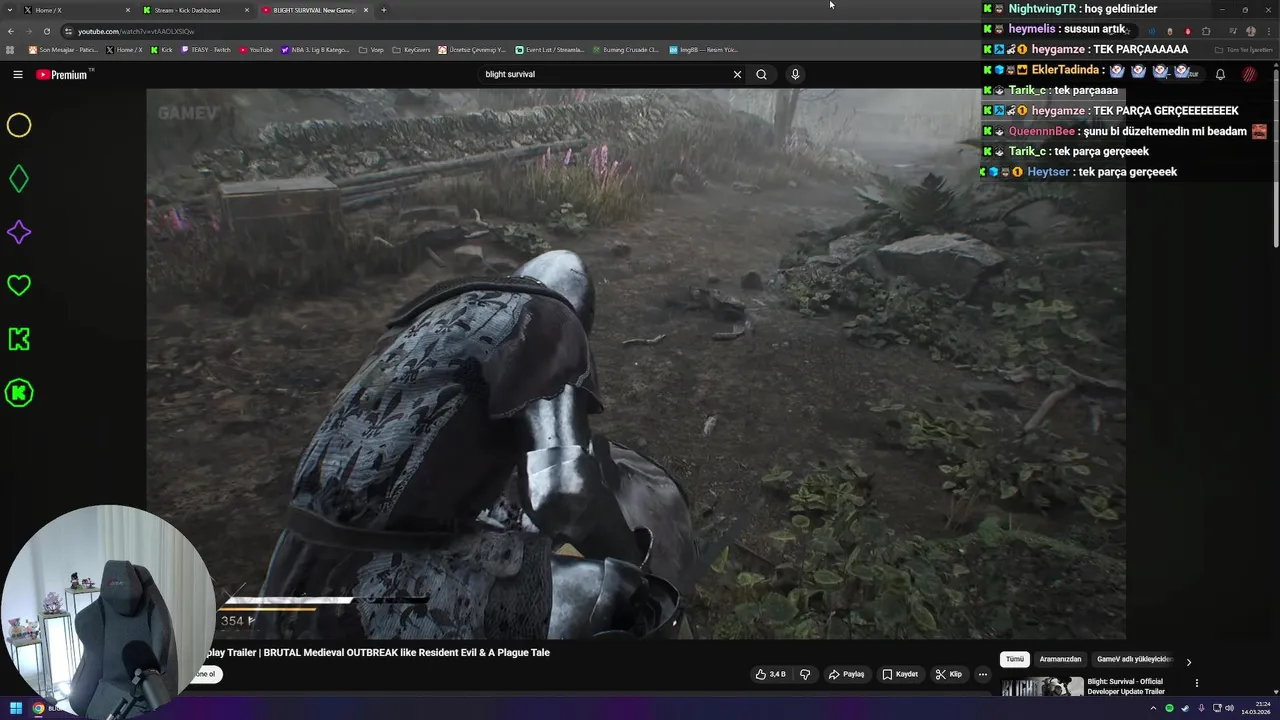Open Blight: Survival Developer Update thumbnail

pos(1042,687)
